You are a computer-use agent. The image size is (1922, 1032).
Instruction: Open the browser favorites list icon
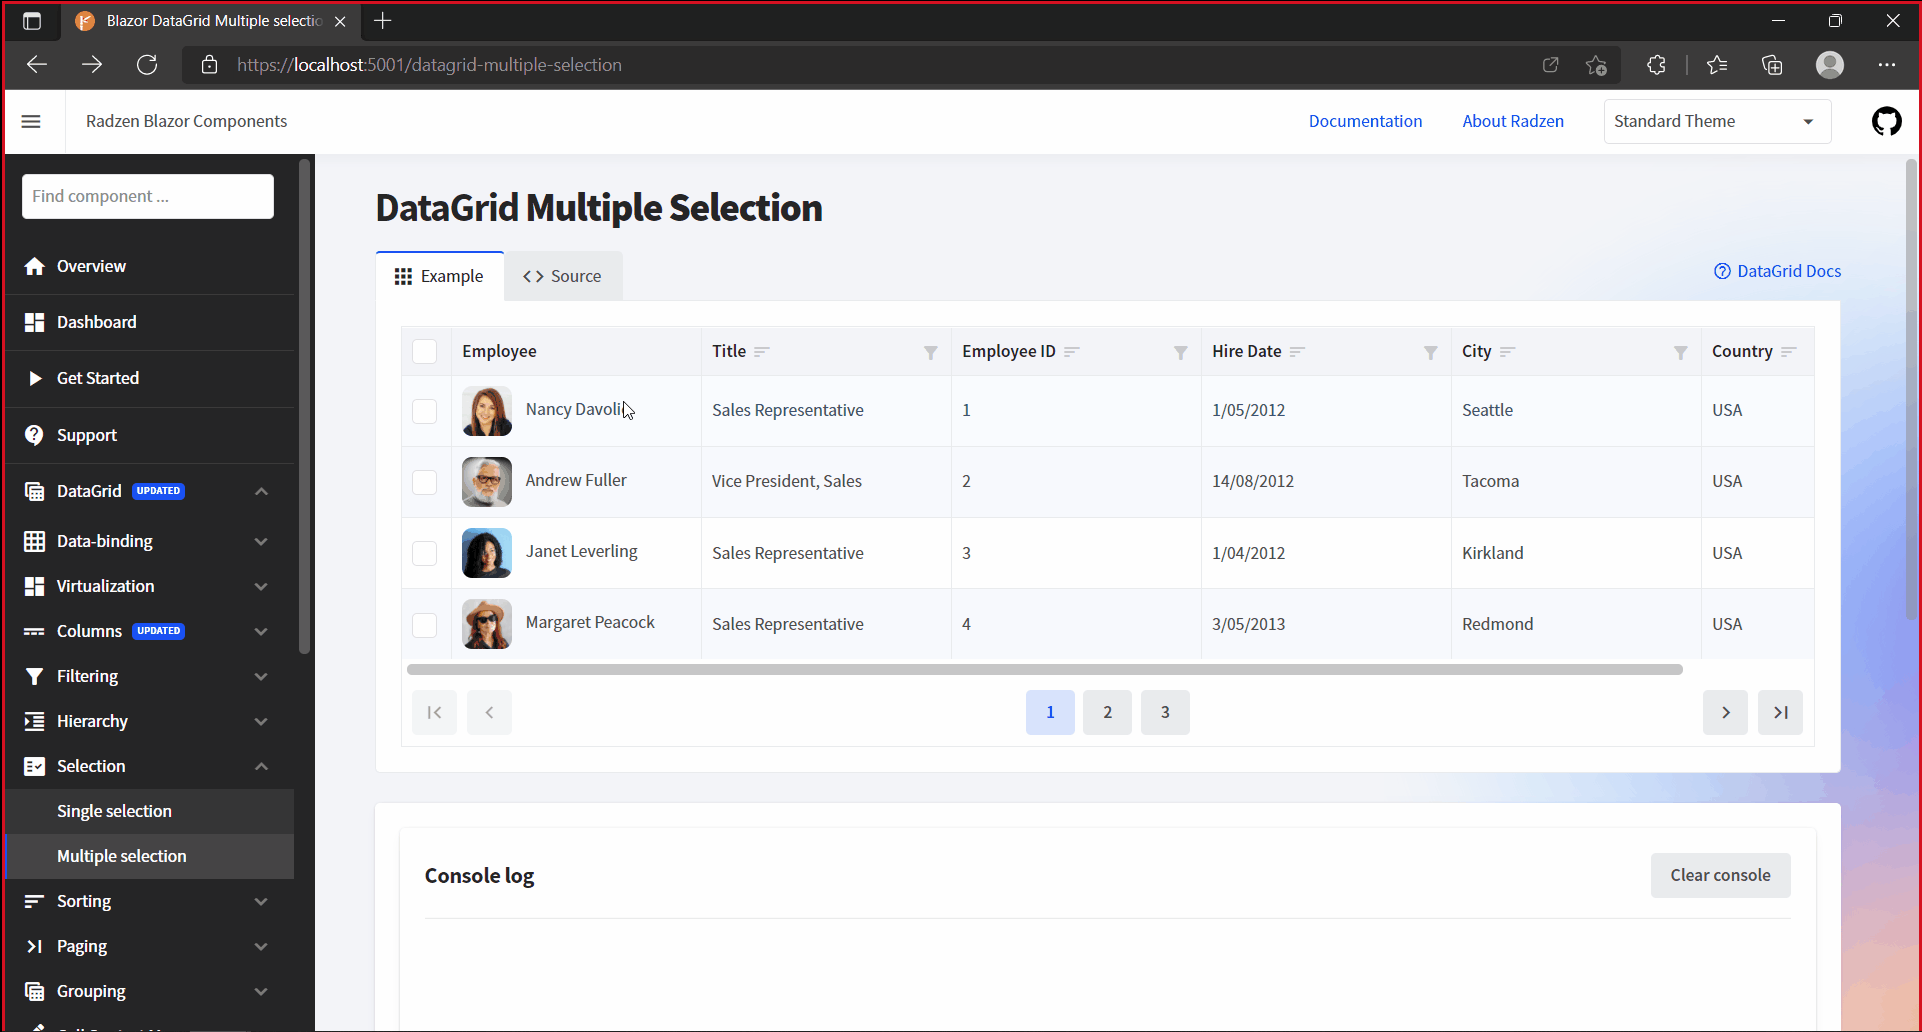click(x=1717, y=65)
